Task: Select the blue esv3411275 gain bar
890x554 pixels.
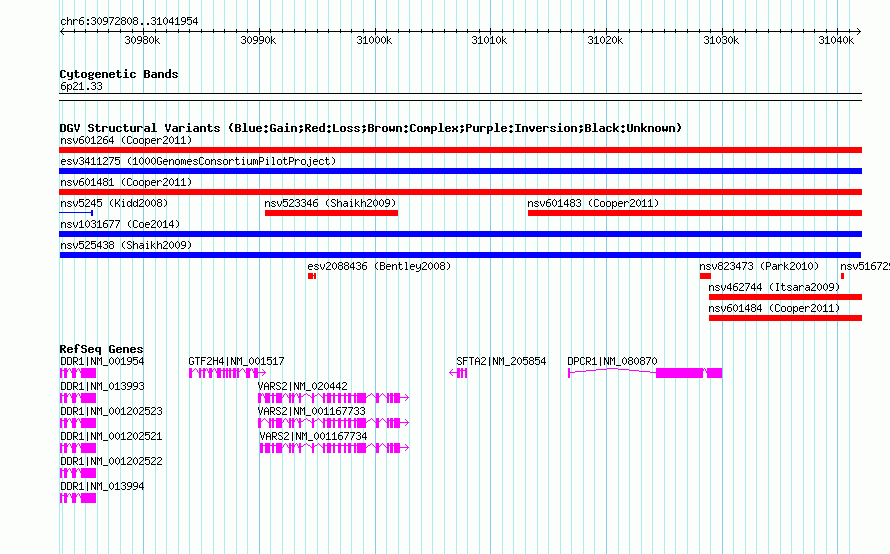Action: point(460,171)
